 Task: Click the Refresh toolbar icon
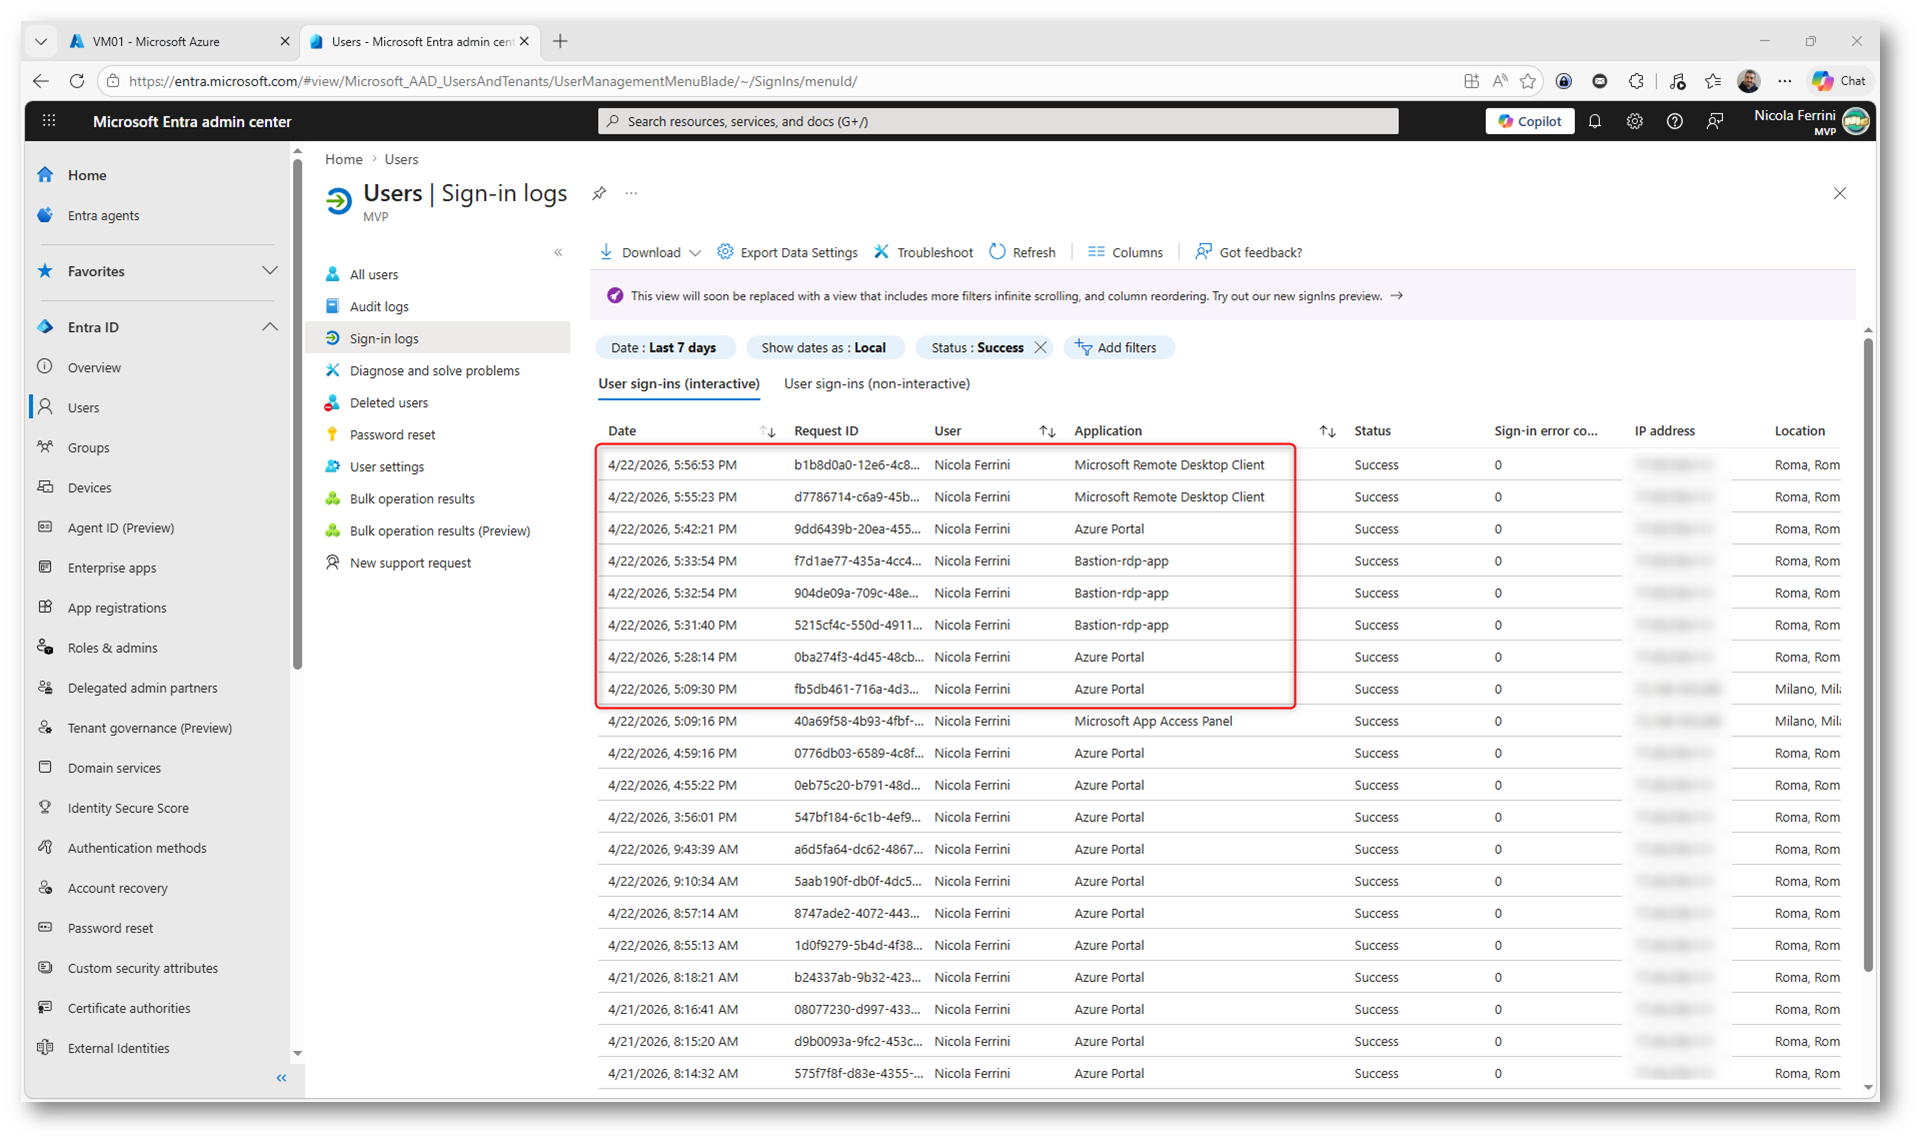(x=997, y=252)
